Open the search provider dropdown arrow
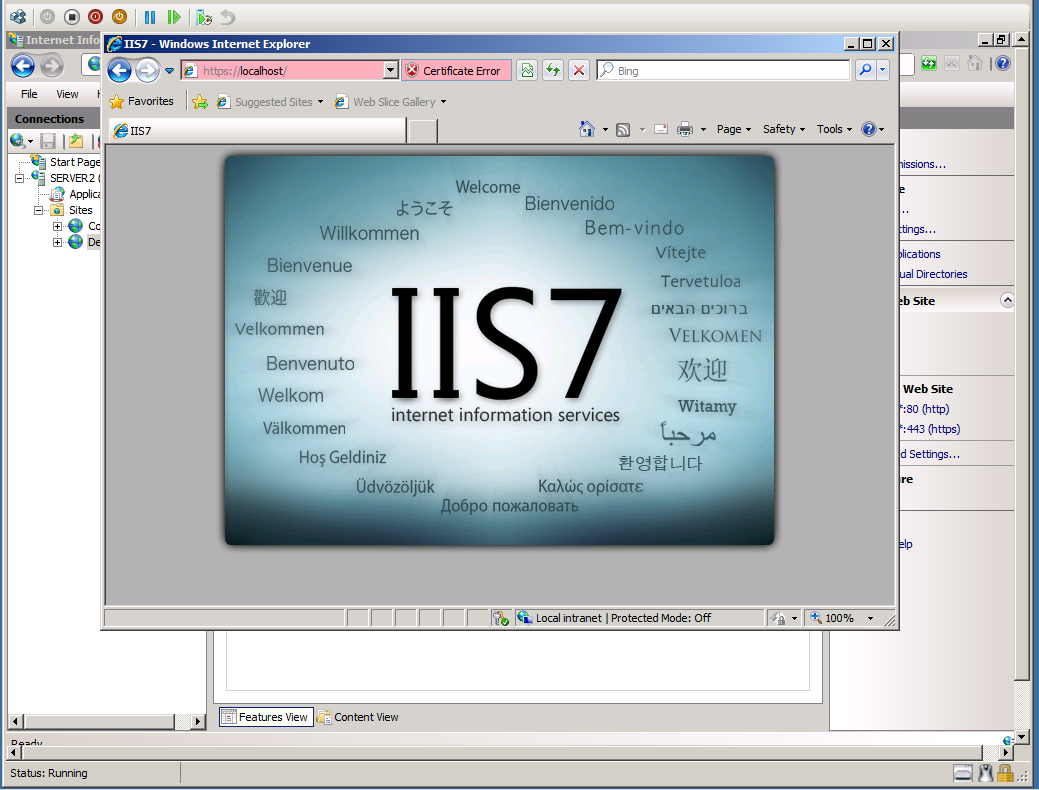1039x790 pixels. click(883, 70)
